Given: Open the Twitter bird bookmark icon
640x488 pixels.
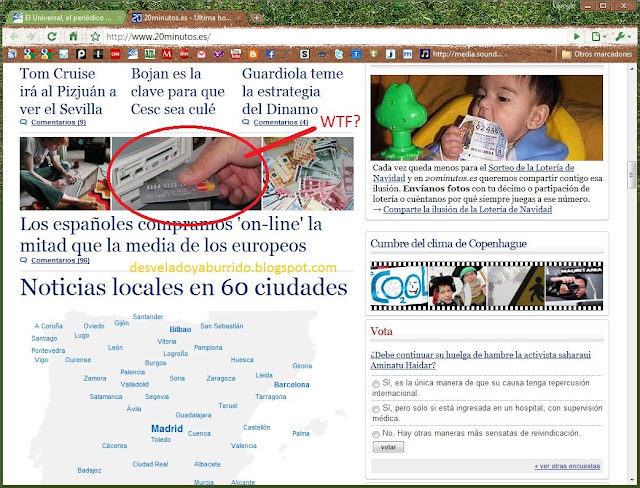Looking at the screenshot, I should point(339,54).
